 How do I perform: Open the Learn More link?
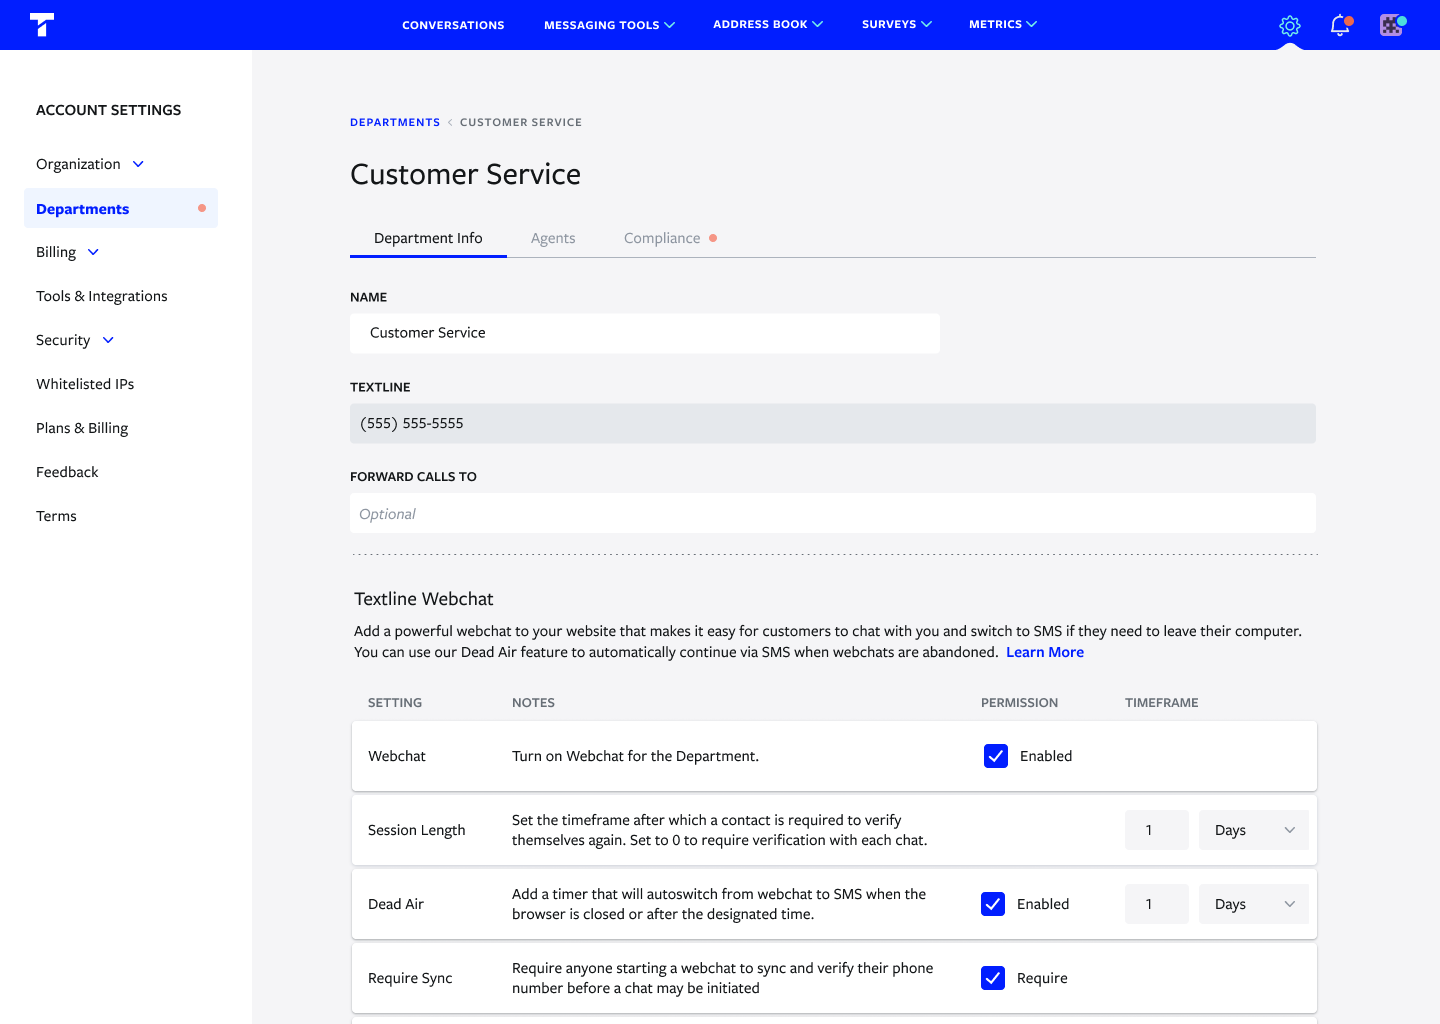(1045, 652)
